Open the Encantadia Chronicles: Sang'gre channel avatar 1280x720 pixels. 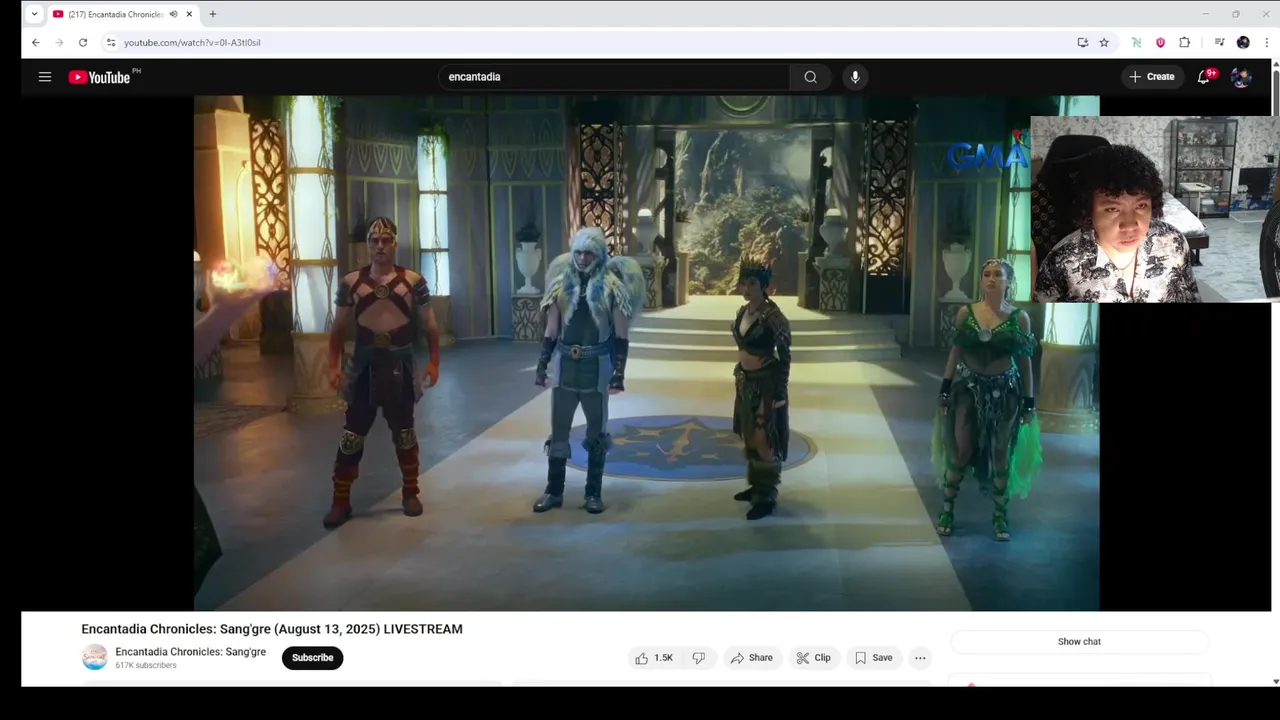tap(94, 657)
